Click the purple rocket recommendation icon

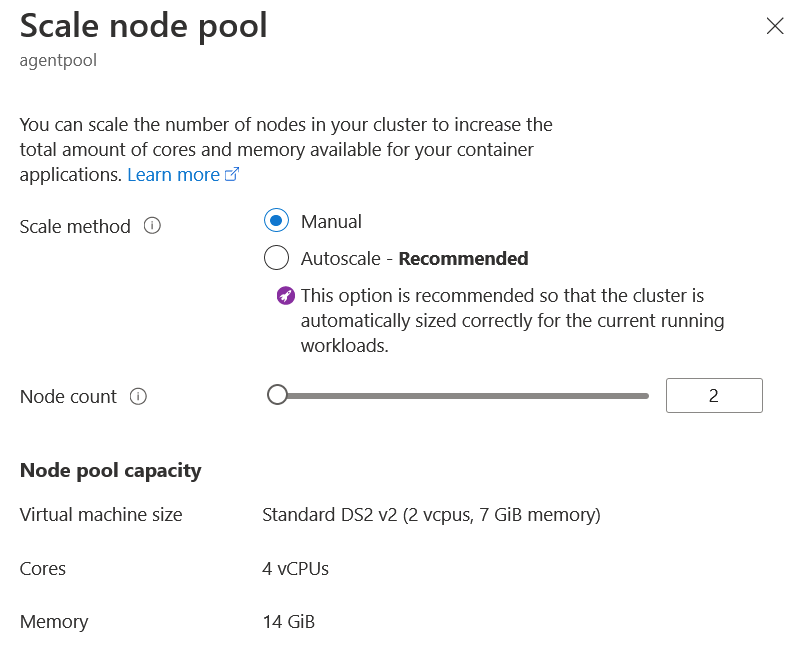coord(286,296)
